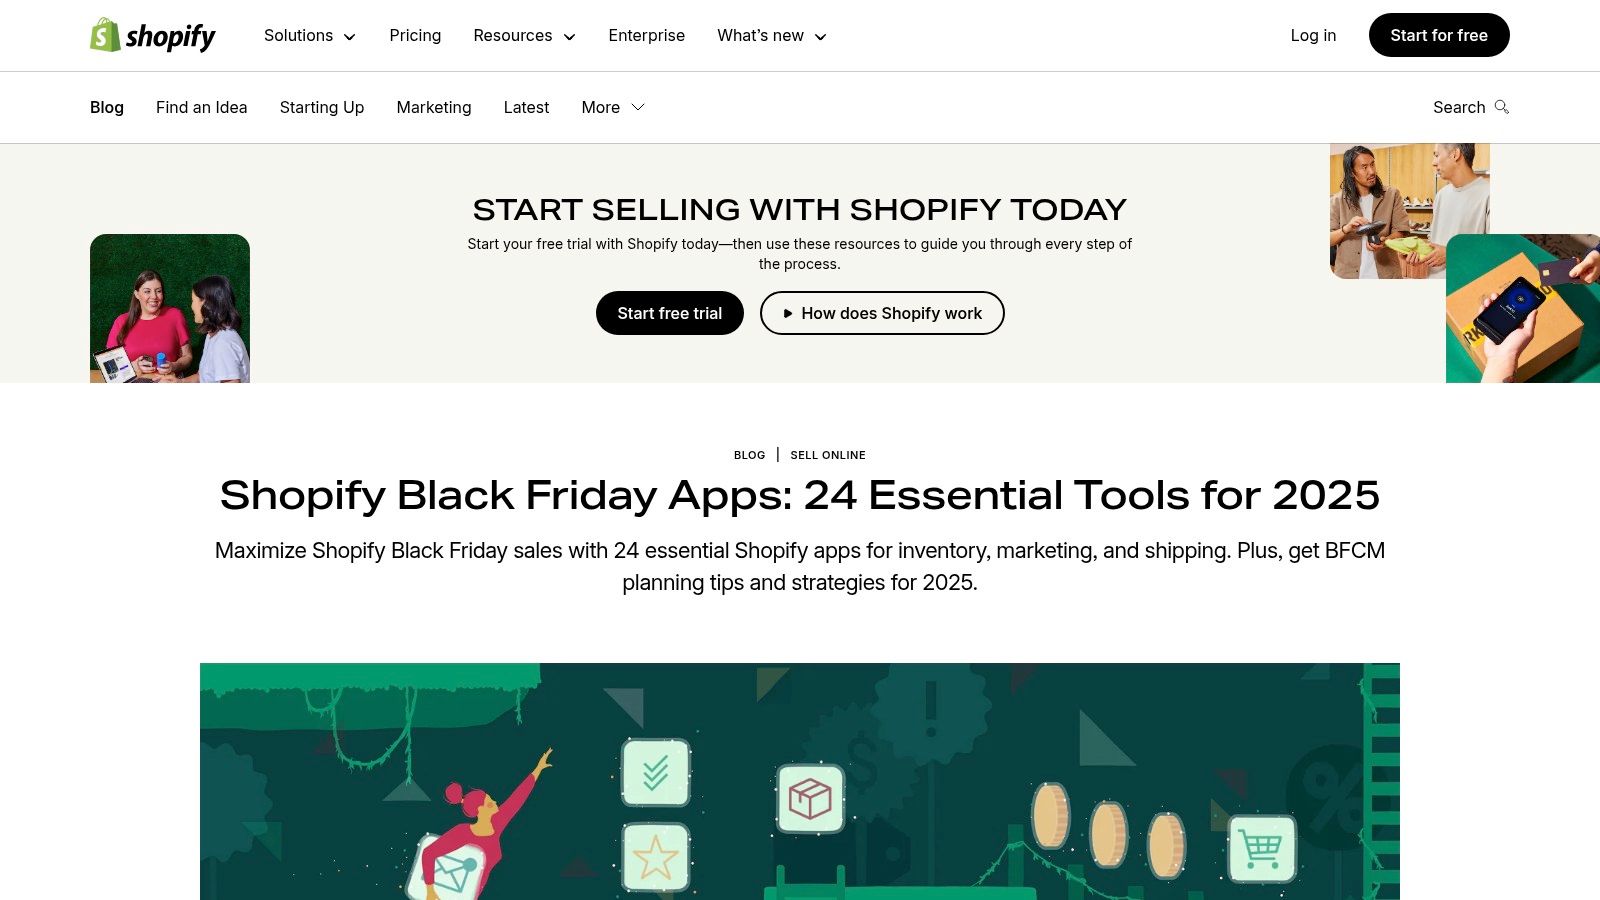Open the Resources dropdown
The width and height of the screenshot is (1600, 900).
click(x=524, y=36)
